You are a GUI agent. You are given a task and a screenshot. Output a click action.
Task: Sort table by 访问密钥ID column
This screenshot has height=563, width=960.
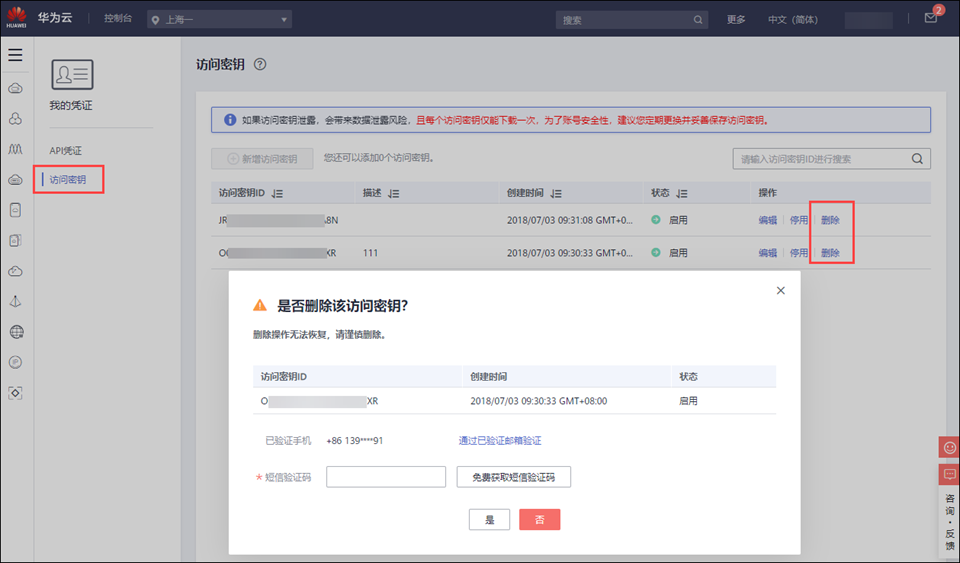(278, 193)
